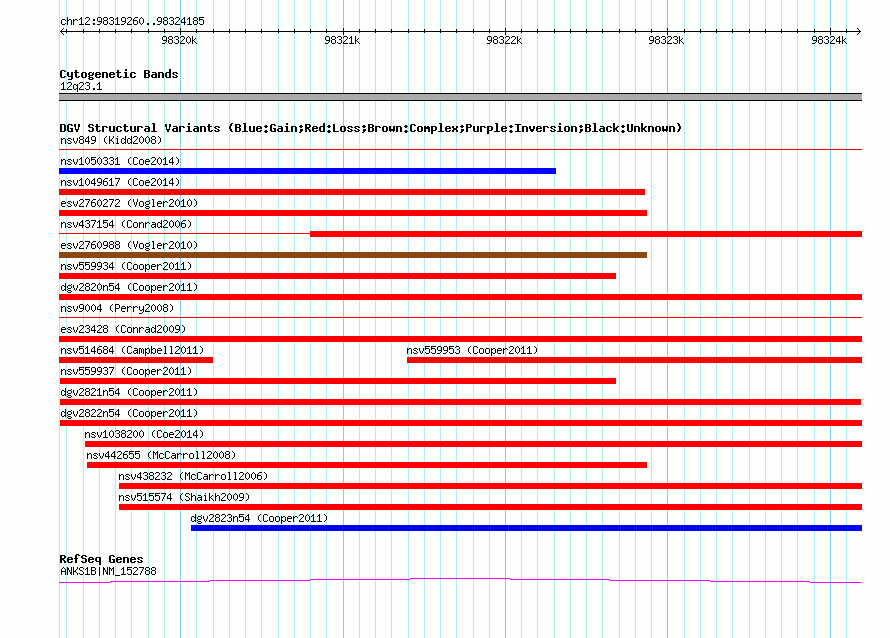This screenshot has height=638, width=890.
Task: Select nsv1038200 (Coe2014) label
Action: coord(144,434)
